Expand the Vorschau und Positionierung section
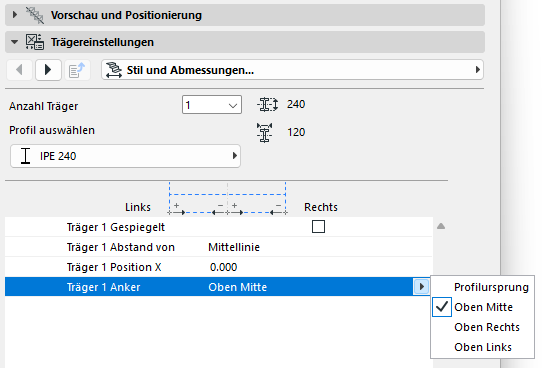This screenshot has height=368, width=542. coord(15,15)
